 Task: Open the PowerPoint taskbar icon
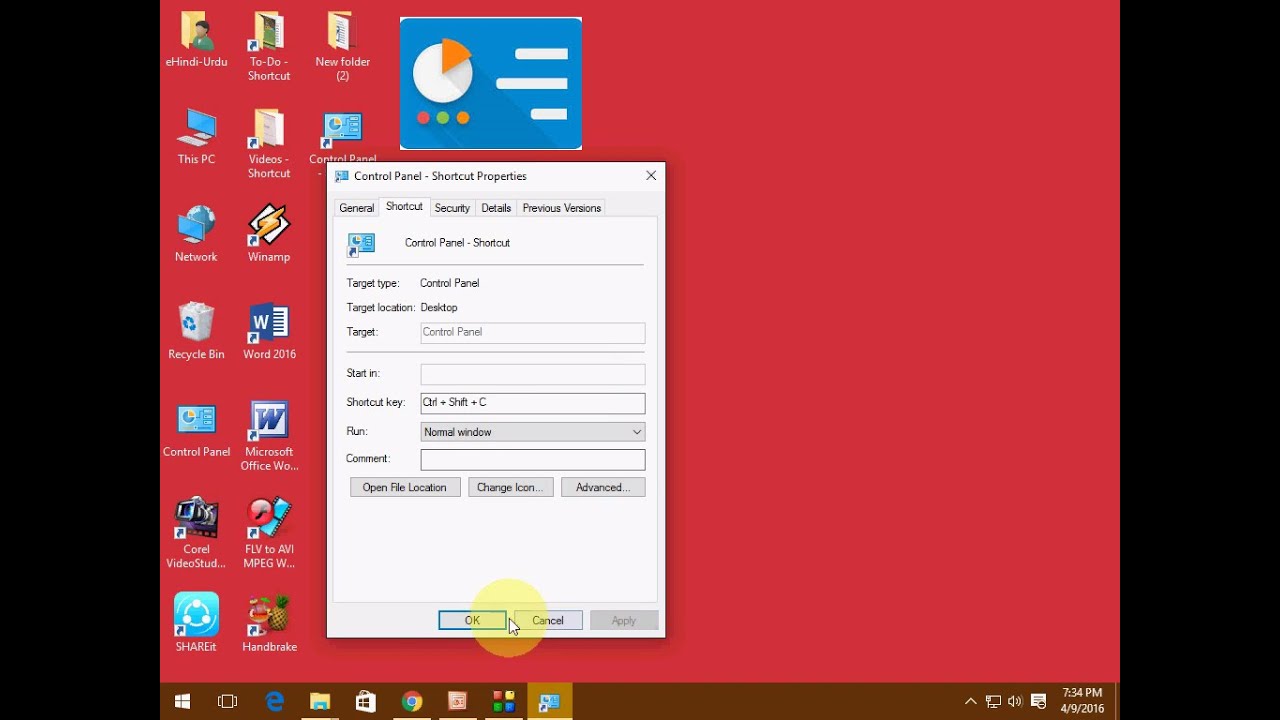coord(457,702)
